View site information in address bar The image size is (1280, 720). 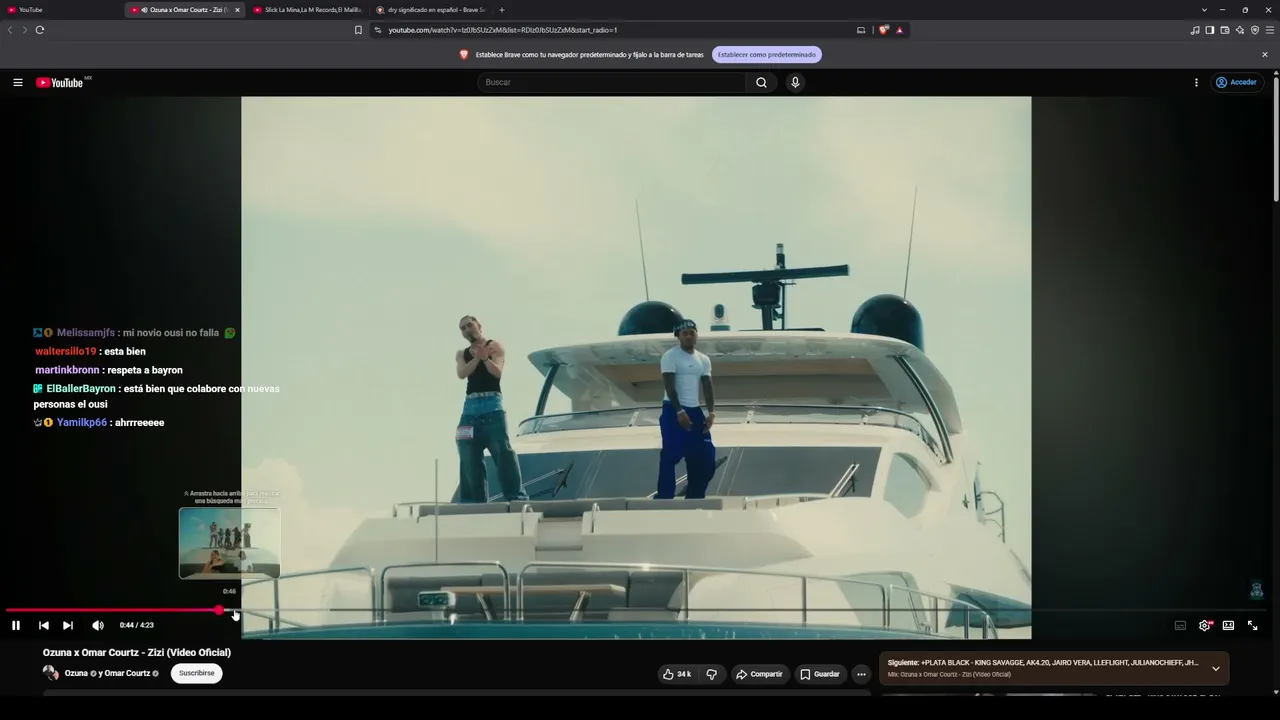pyautogui.click(x=378, y=30)
